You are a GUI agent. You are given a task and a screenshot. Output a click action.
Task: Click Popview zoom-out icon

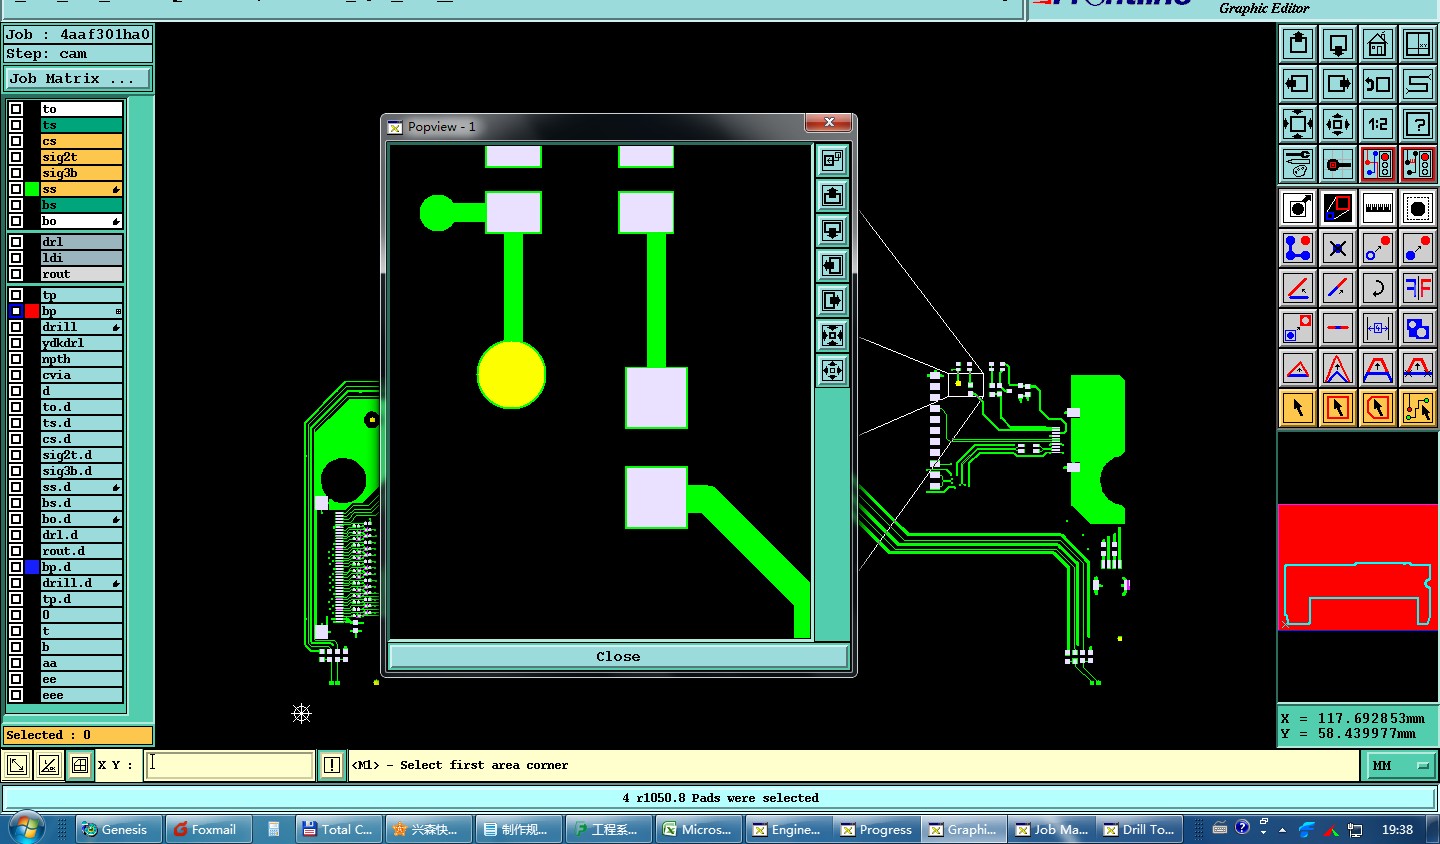tap(832, 370)
